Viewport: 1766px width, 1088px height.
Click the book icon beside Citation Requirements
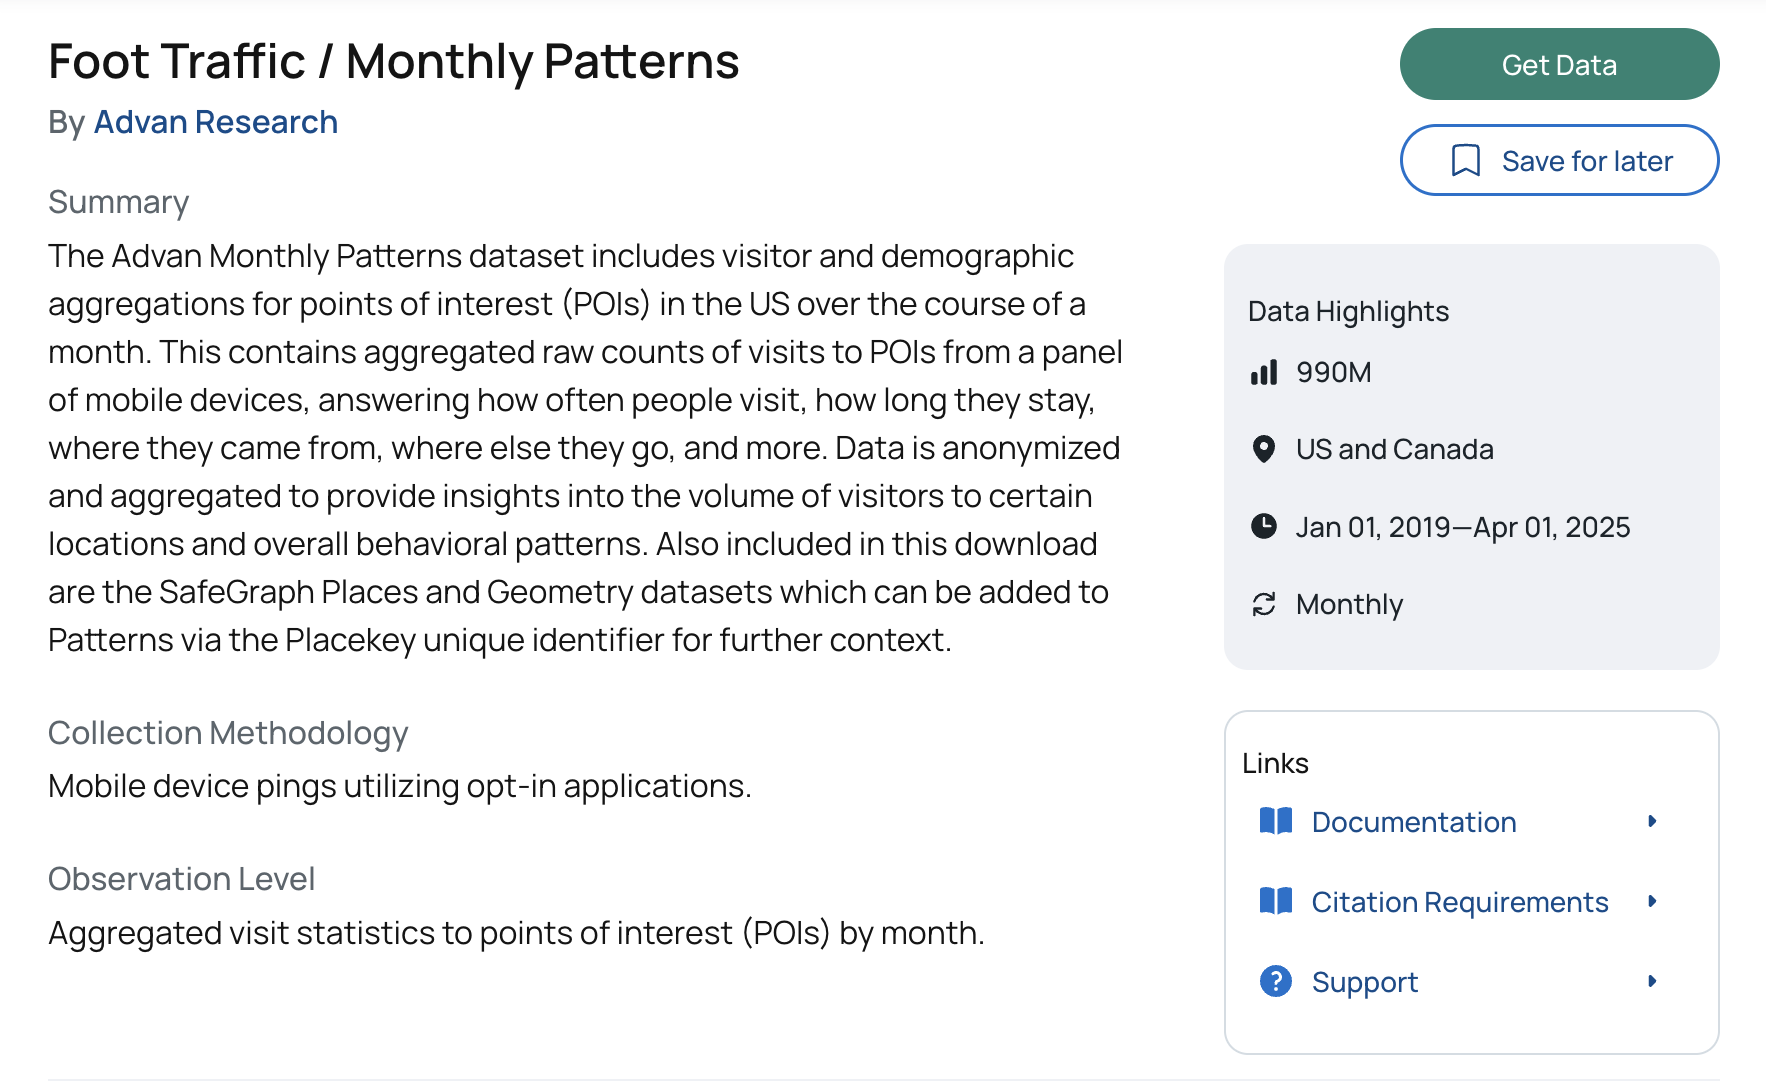pos(1276,901)
